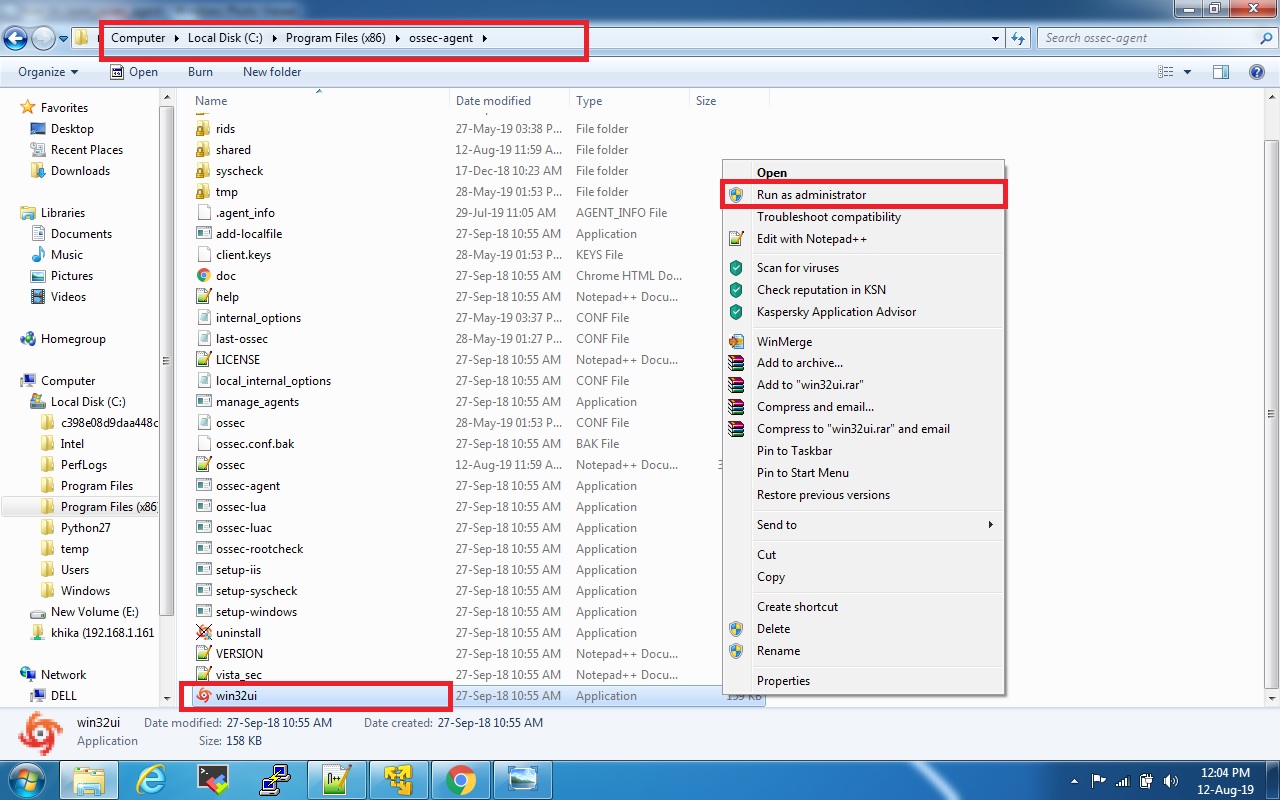The width and height of the screenshot is (1280, 800).
Task: Select the Chrome doc file icon
Action: (204, 276)
